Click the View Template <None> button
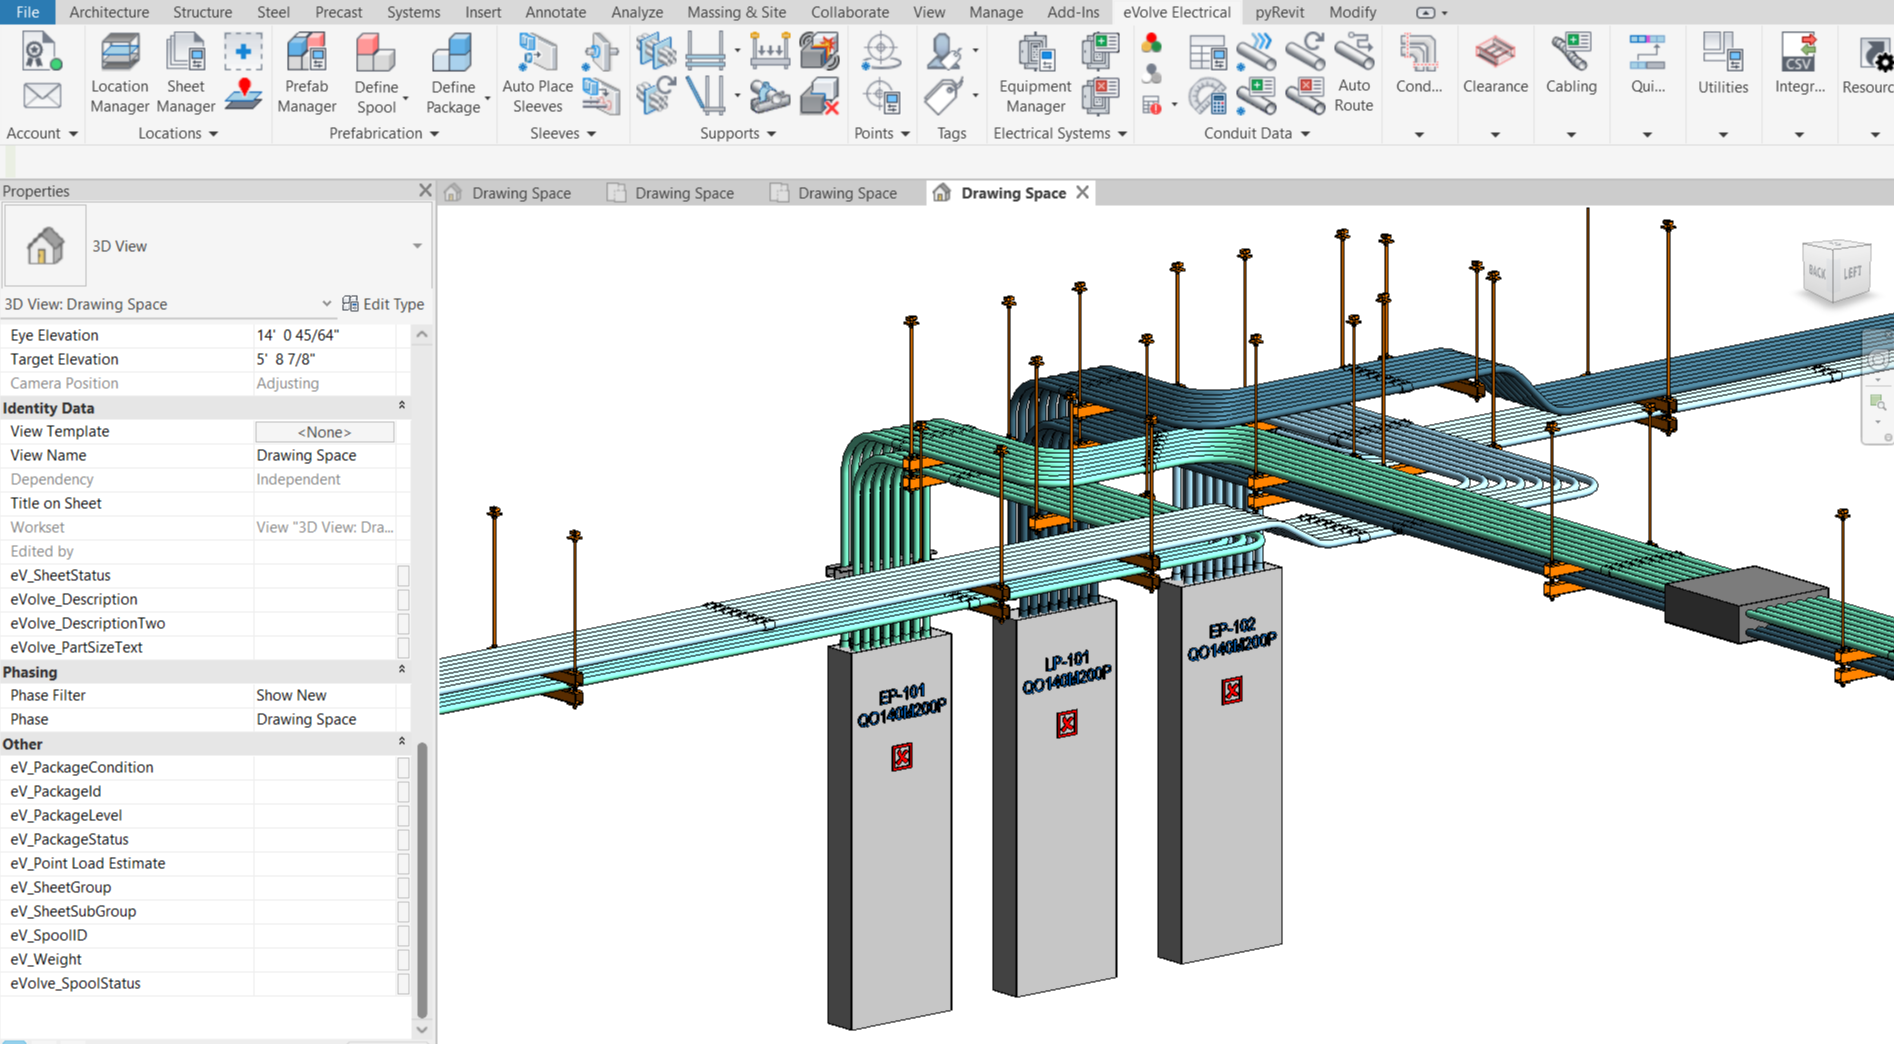1895x1045 pixels. pyautogui.click(x=325, y=432)
